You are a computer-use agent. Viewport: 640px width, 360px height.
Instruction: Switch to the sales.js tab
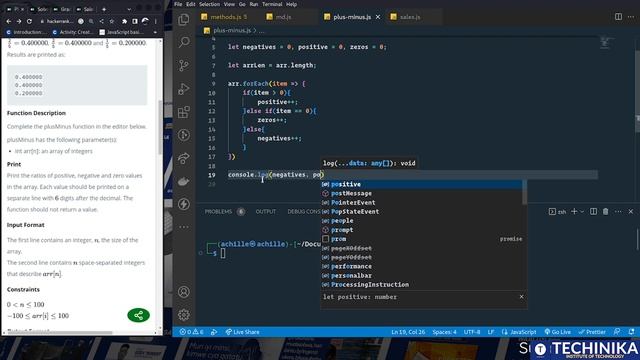click(x=410, y=17)
